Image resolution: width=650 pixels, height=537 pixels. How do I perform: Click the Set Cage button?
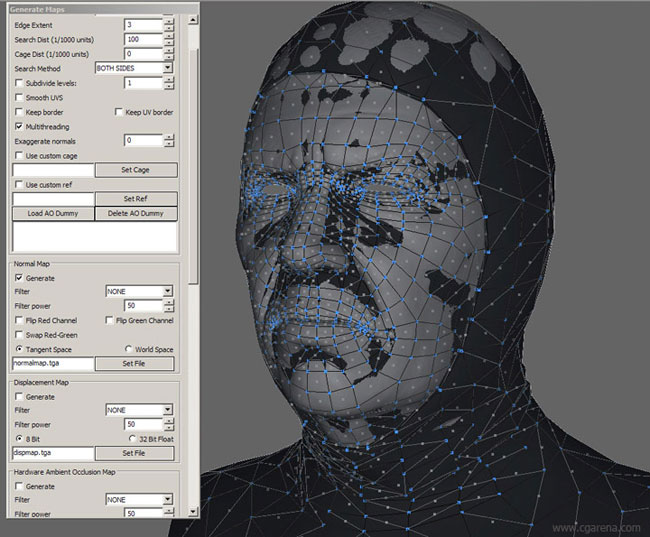[136, 170]
